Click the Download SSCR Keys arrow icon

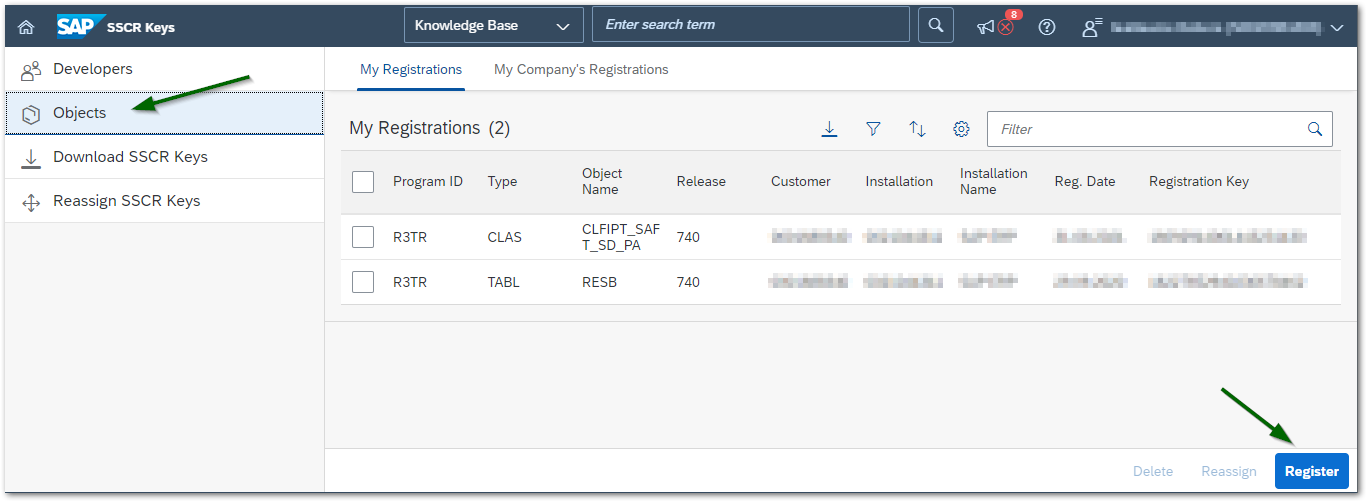click(31, 158)
